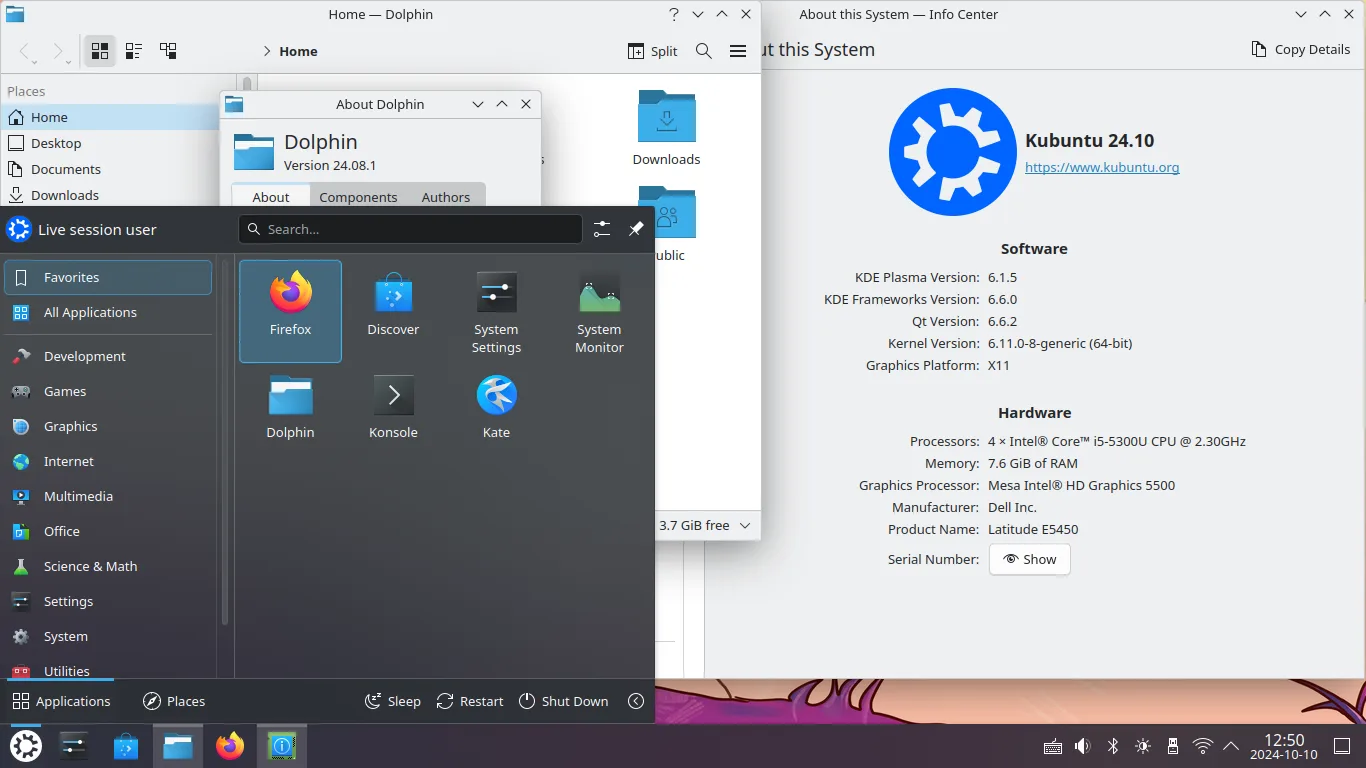Open the kubuntu.org link
The image size is (1366, 768).
[x=1102, y=167]
